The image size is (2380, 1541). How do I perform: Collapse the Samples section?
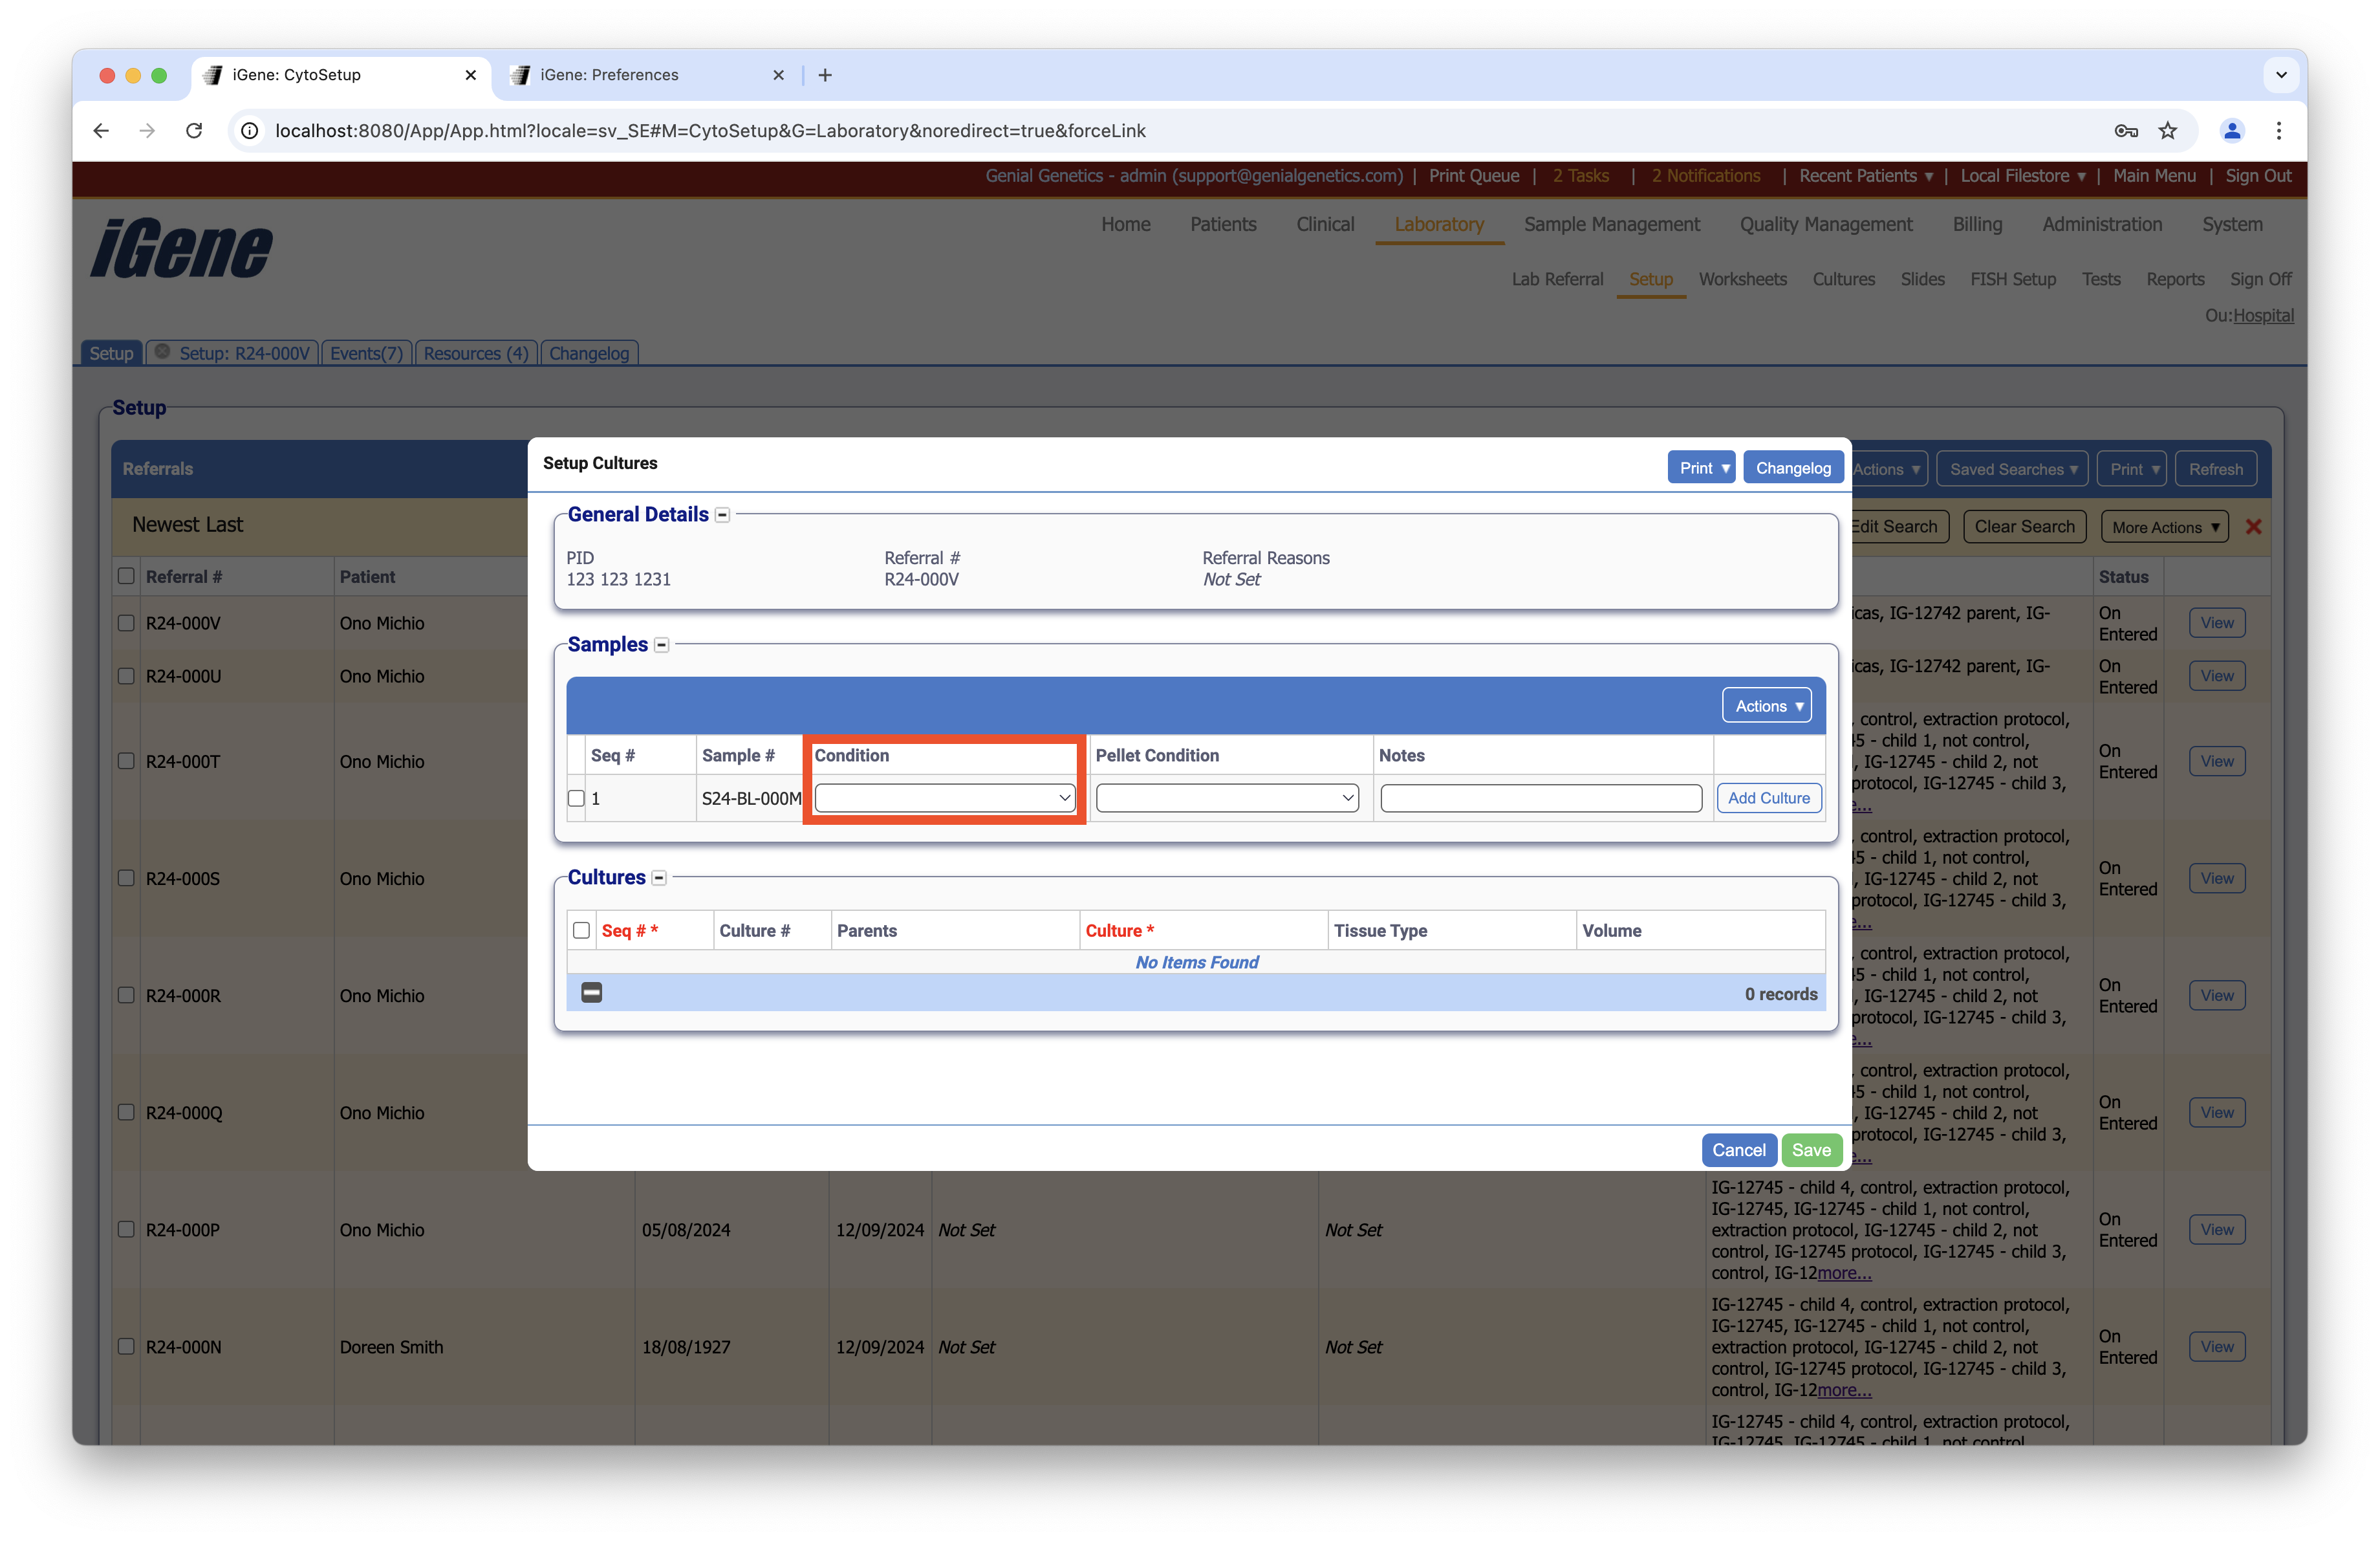[x=661, y=645]
